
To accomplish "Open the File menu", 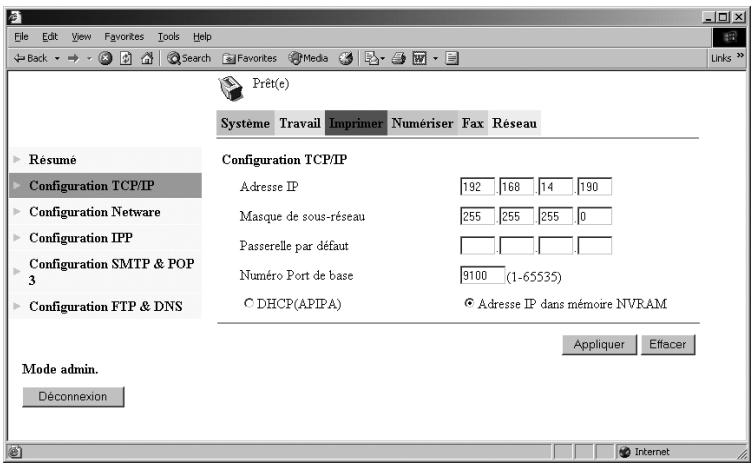I will click(x=21, y=37).
